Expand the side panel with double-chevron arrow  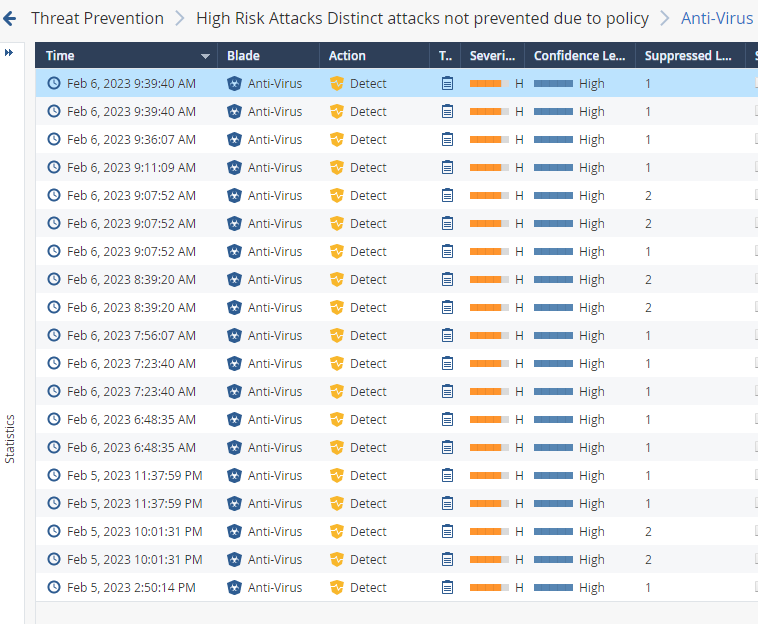click(x=9, y=52)
